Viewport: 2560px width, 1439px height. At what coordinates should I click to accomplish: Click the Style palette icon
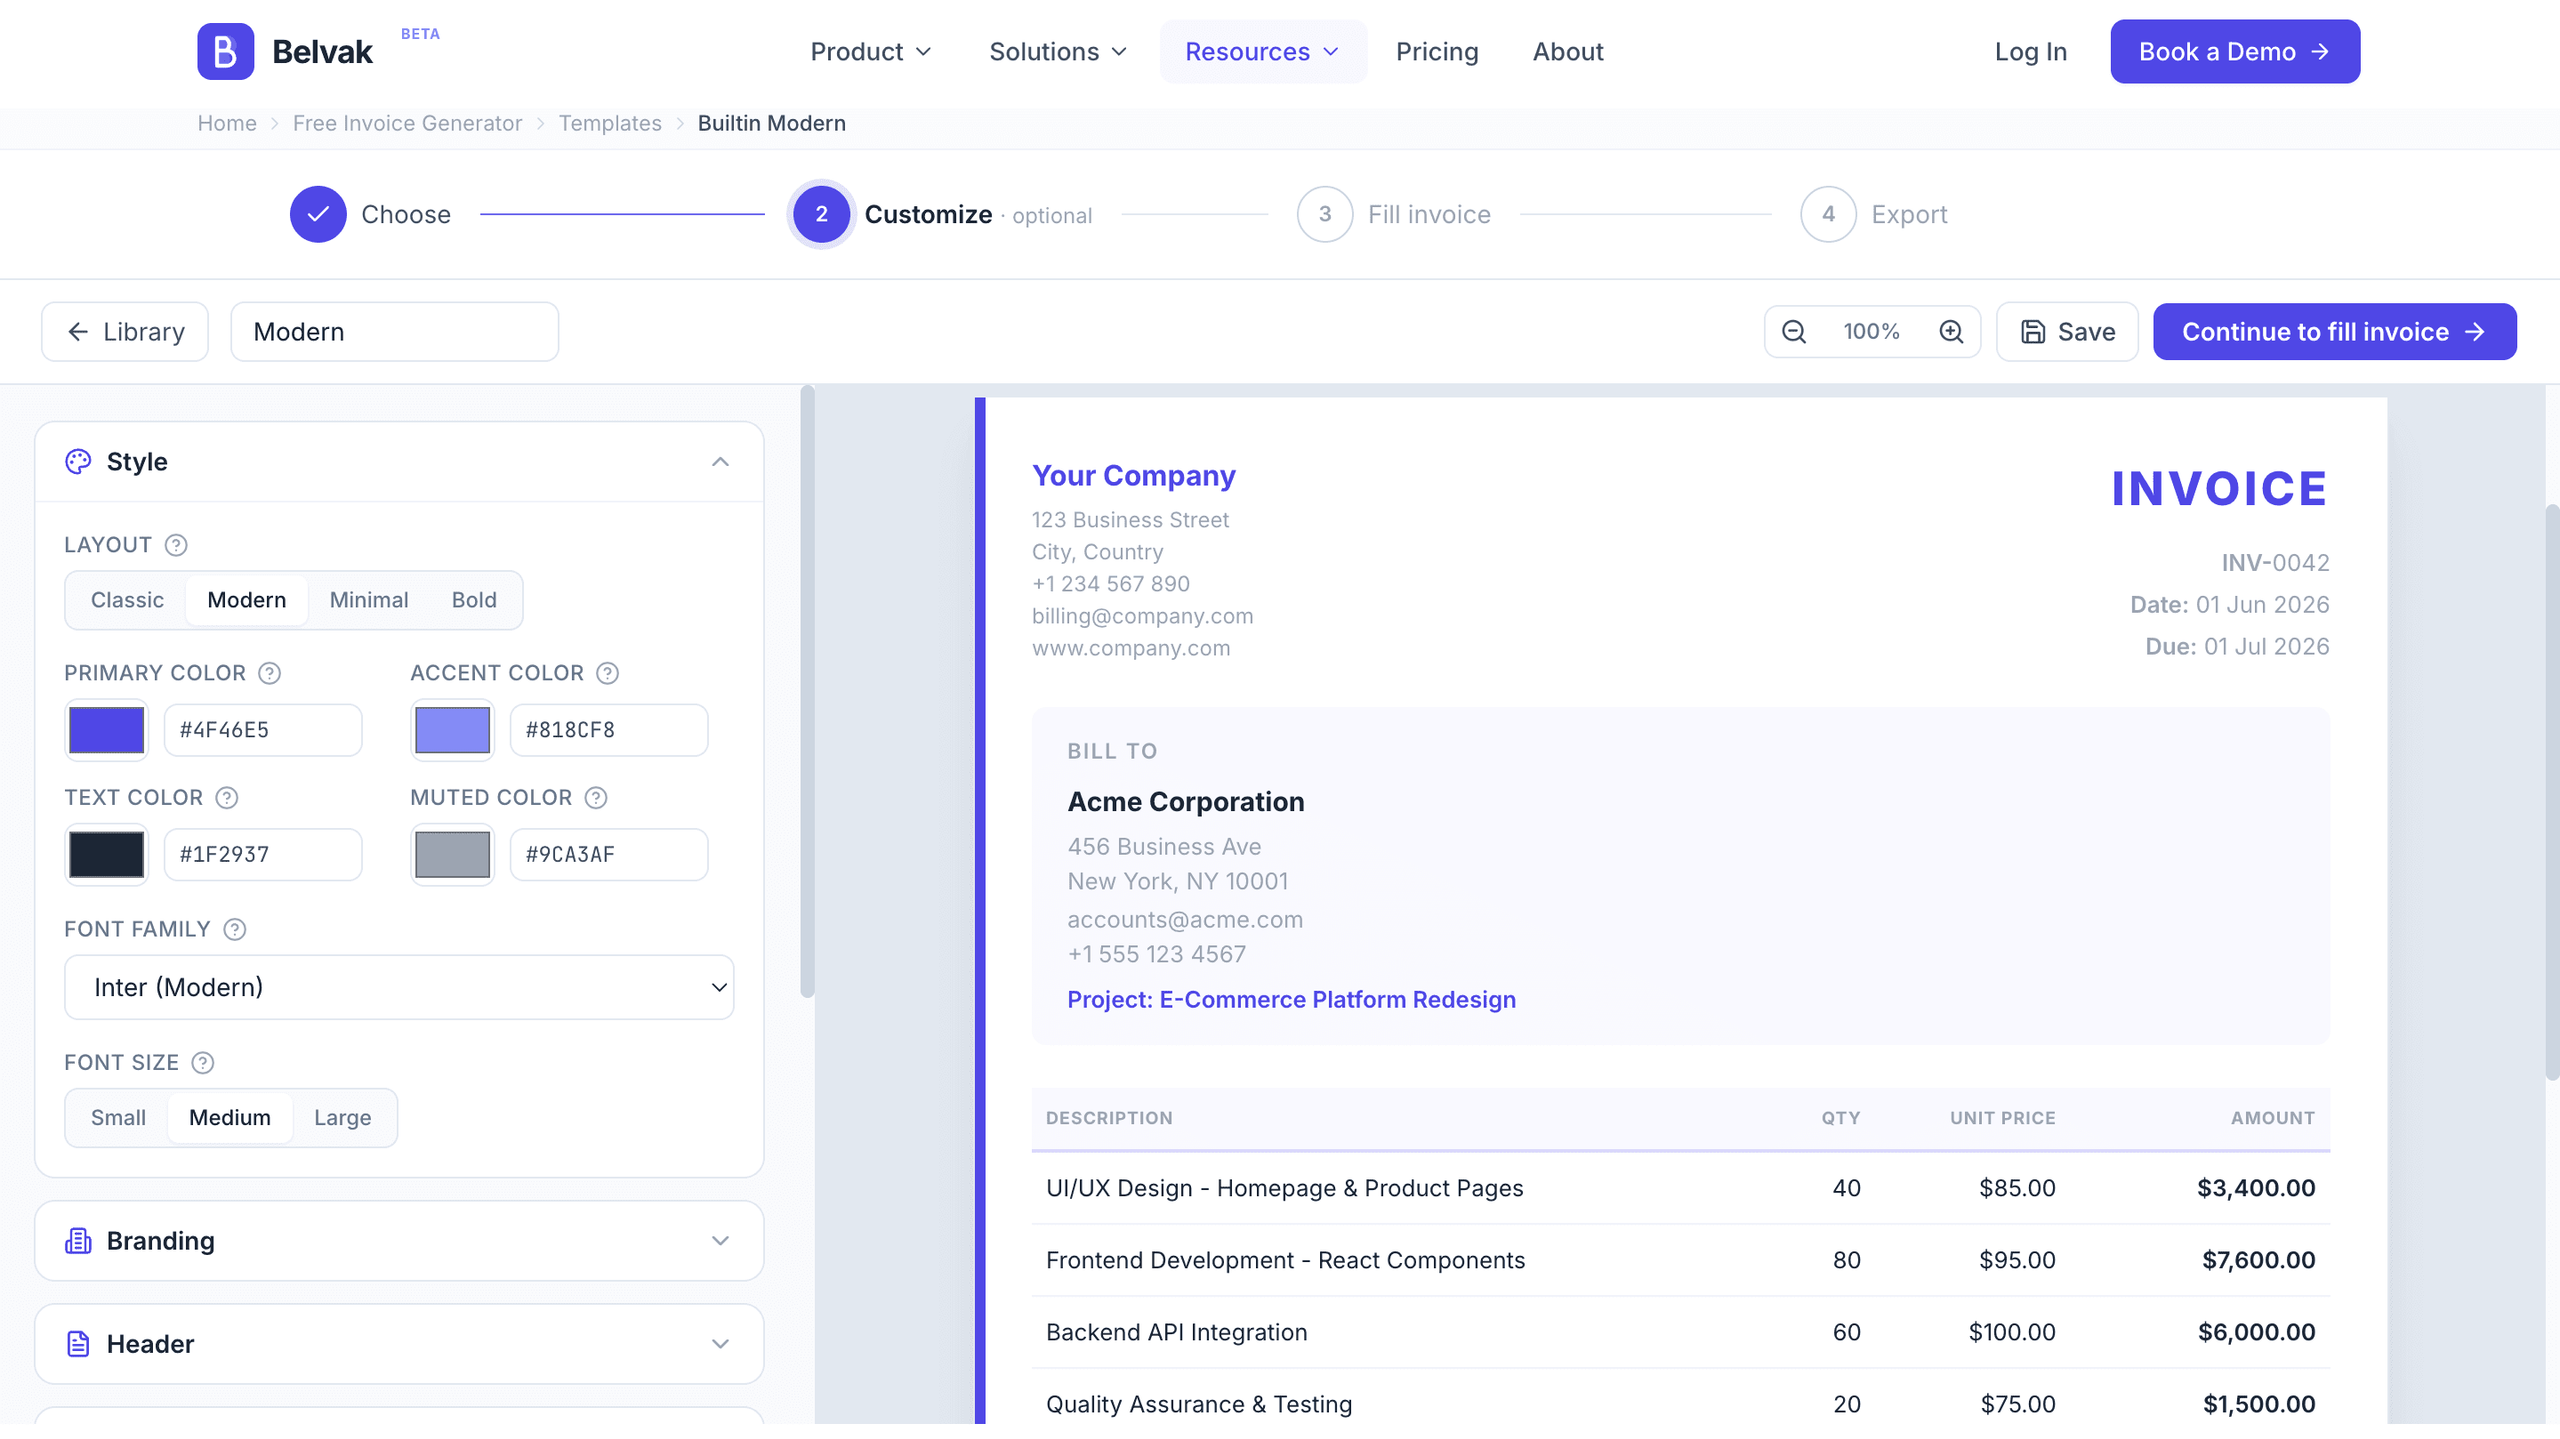pos(78,462)
